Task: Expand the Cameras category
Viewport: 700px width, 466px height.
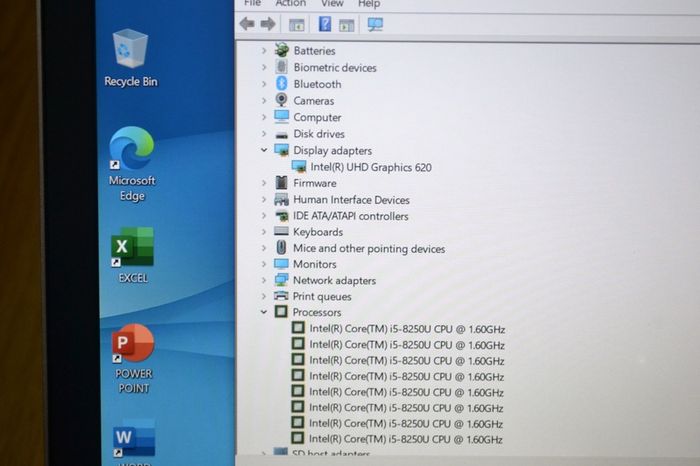Action: (264, 100)
